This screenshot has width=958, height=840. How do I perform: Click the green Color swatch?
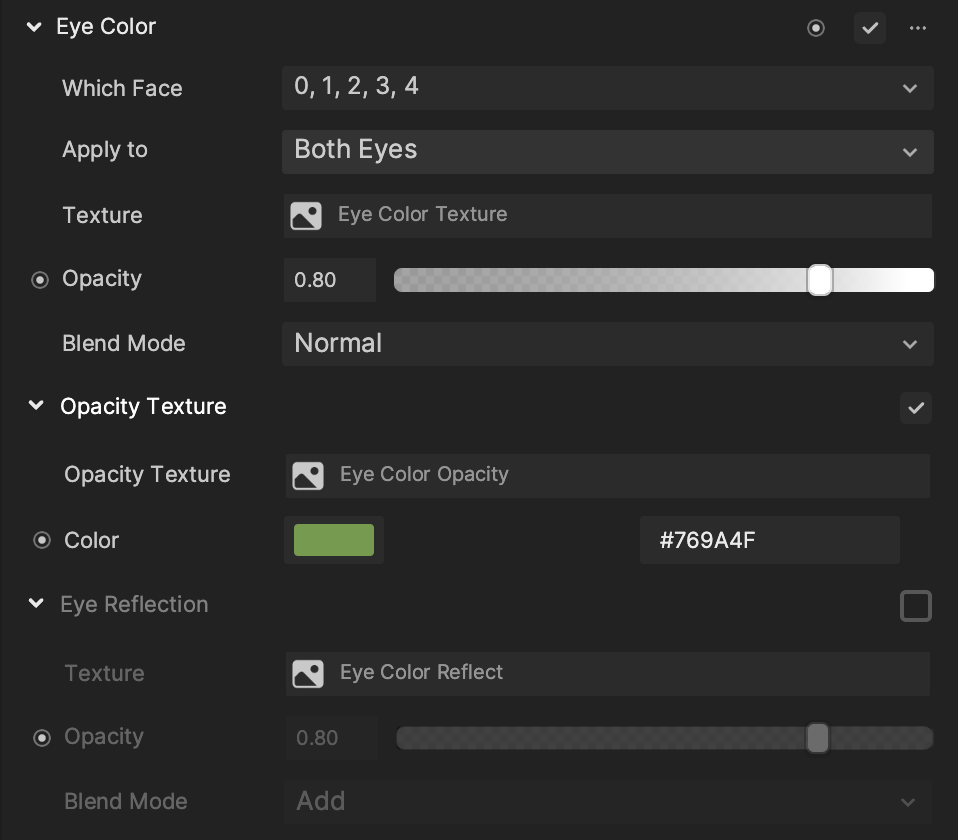tap(334, 540)
